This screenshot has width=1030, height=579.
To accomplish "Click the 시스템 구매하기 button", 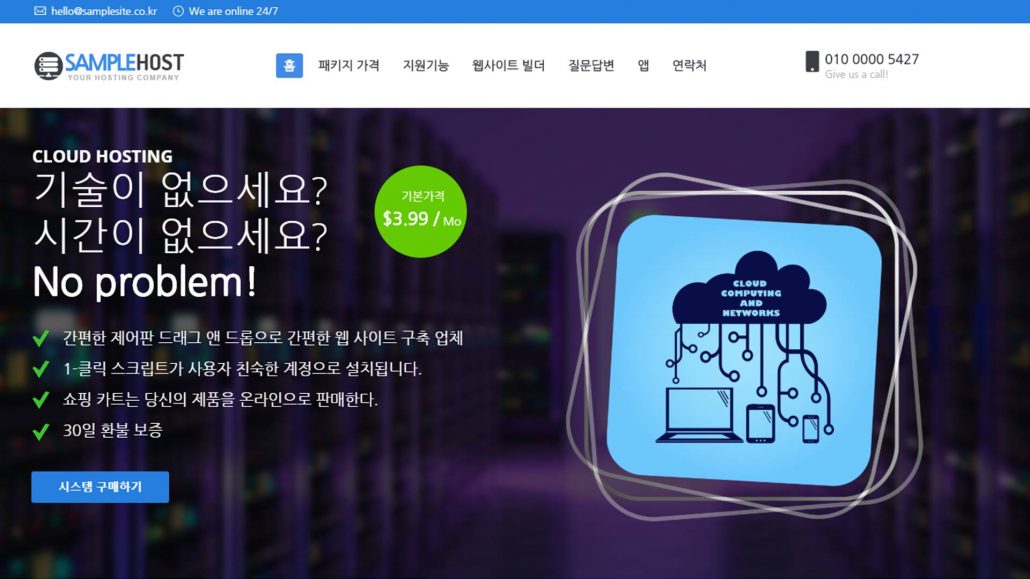I will [x=100, y=487].
